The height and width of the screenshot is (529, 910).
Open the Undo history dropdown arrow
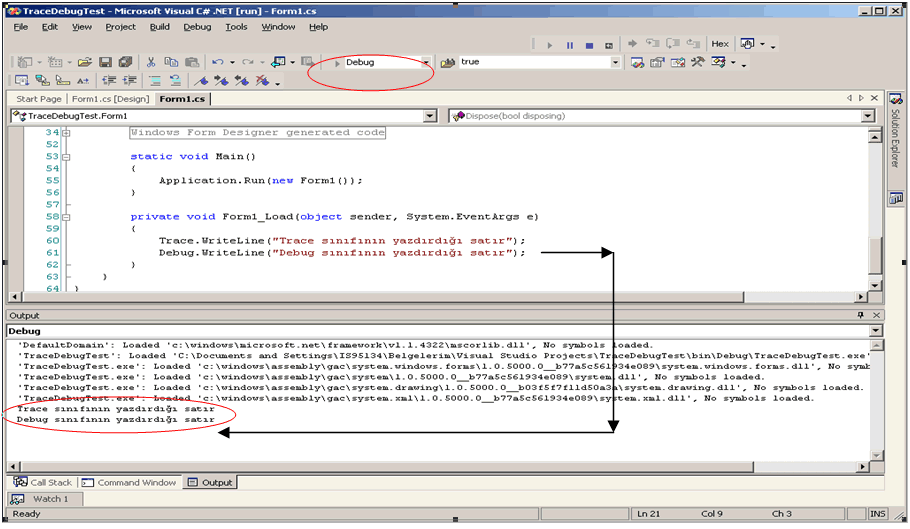[232, 62]
